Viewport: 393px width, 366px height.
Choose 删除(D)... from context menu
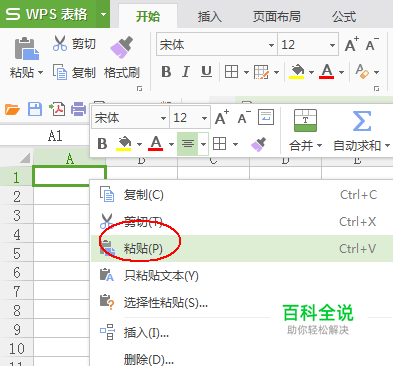coord(242,359)
